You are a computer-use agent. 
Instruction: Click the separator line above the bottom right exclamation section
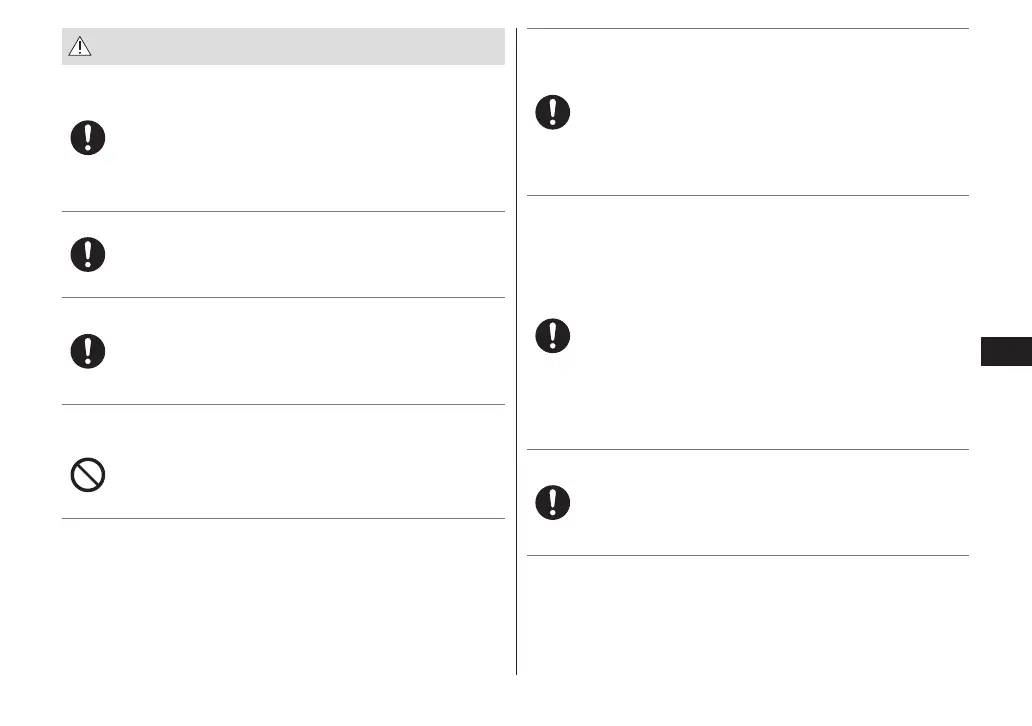pos(747,449)
